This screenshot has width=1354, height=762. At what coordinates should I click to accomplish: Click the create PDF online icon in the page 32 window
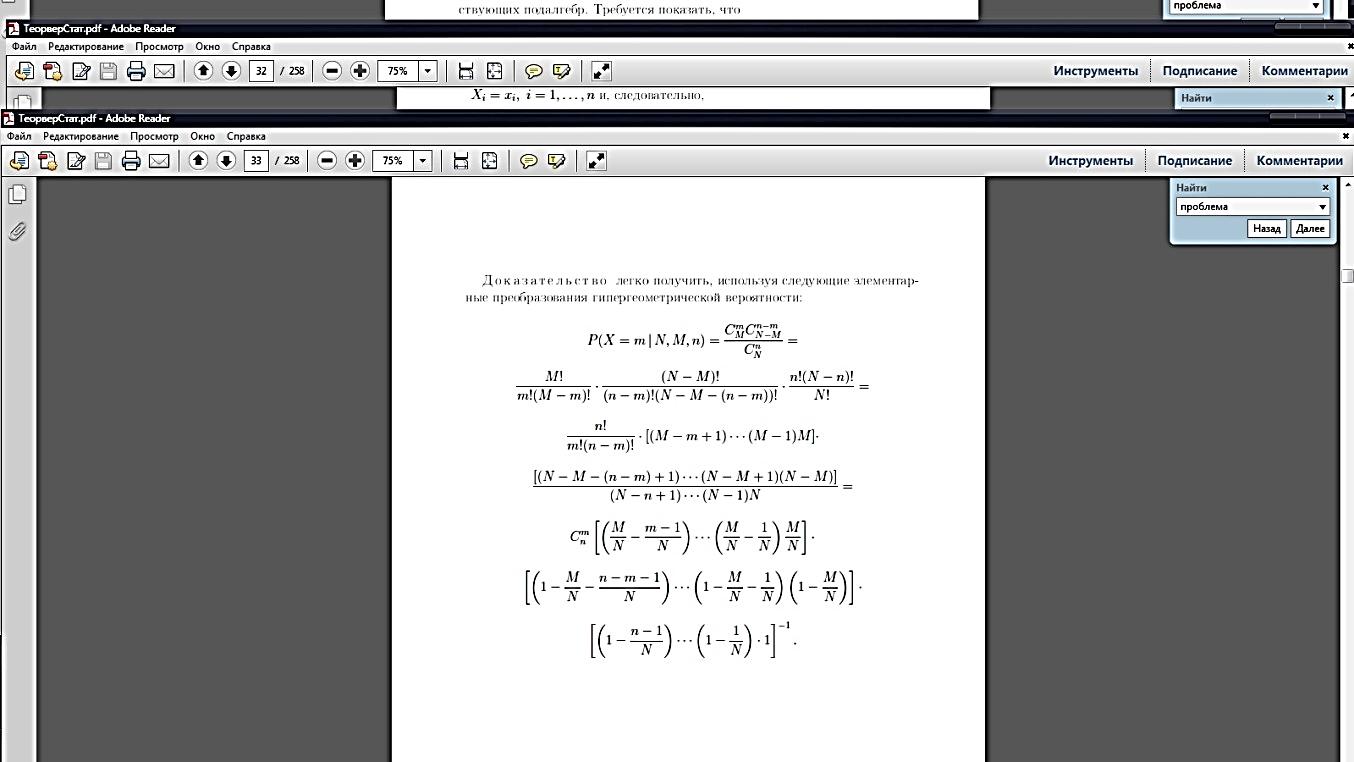point(24,71)
